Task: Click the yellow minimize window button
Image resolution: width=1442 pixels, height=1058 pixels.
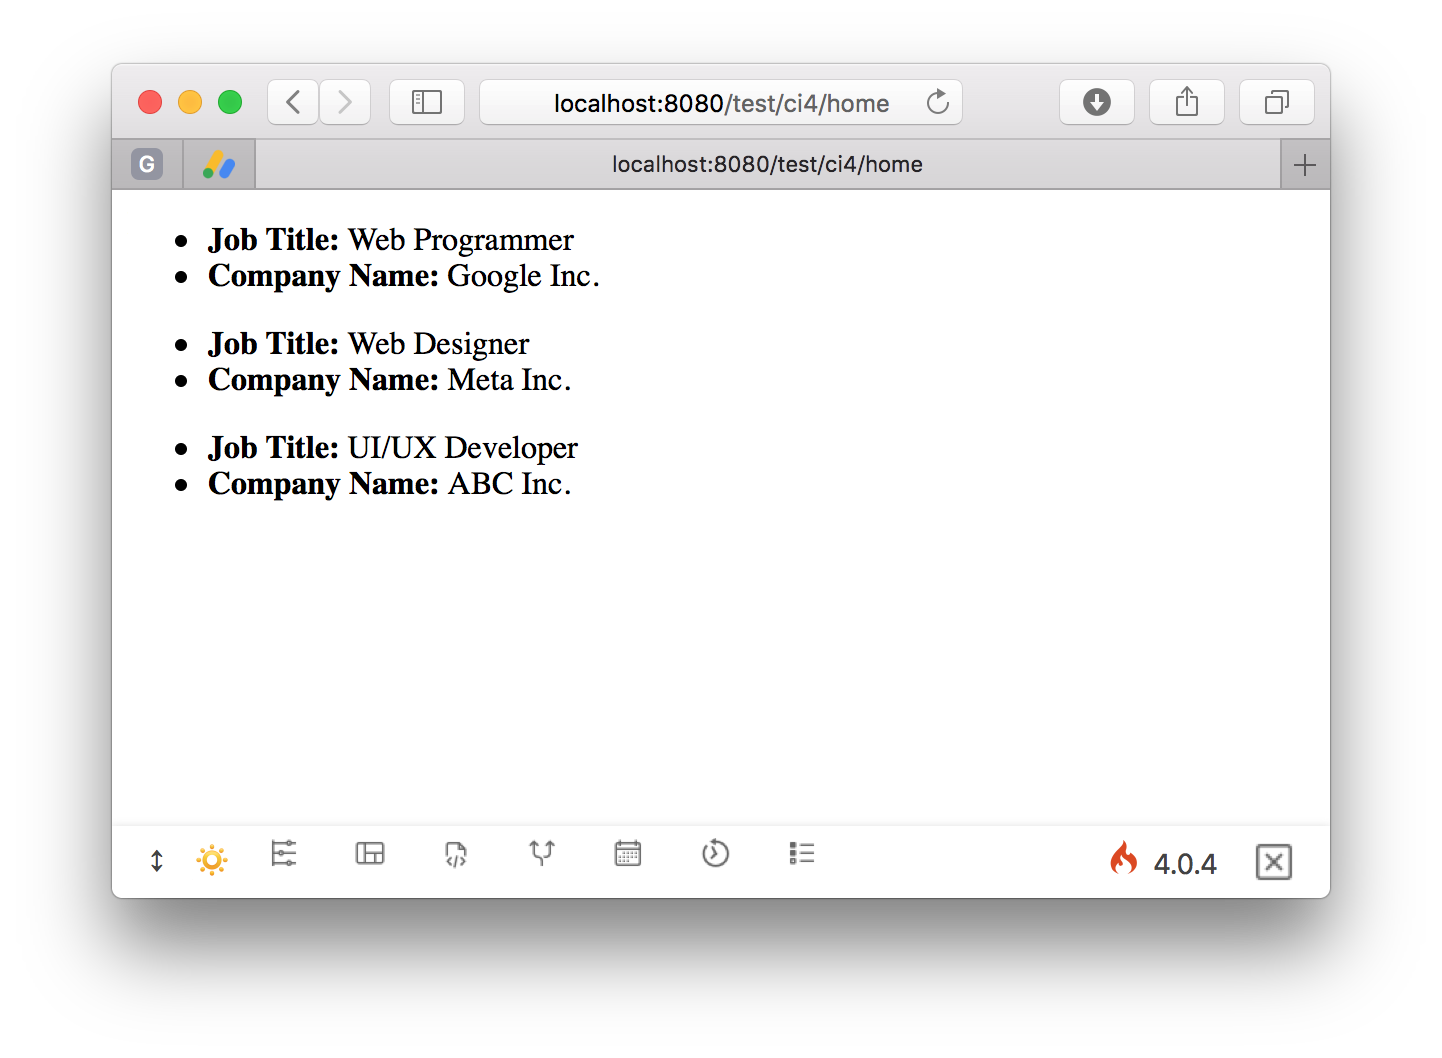Action: (190, 102)
